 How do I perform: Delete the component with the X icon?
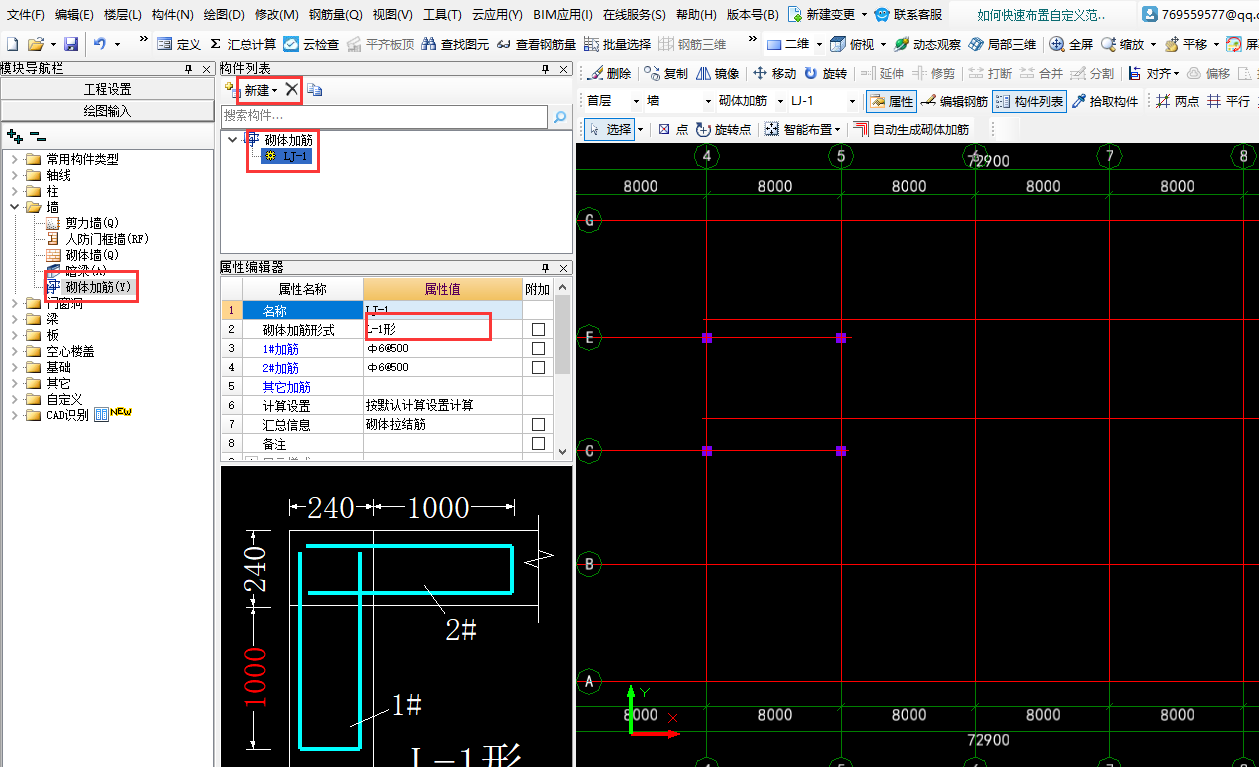click(x=291, y=89)
